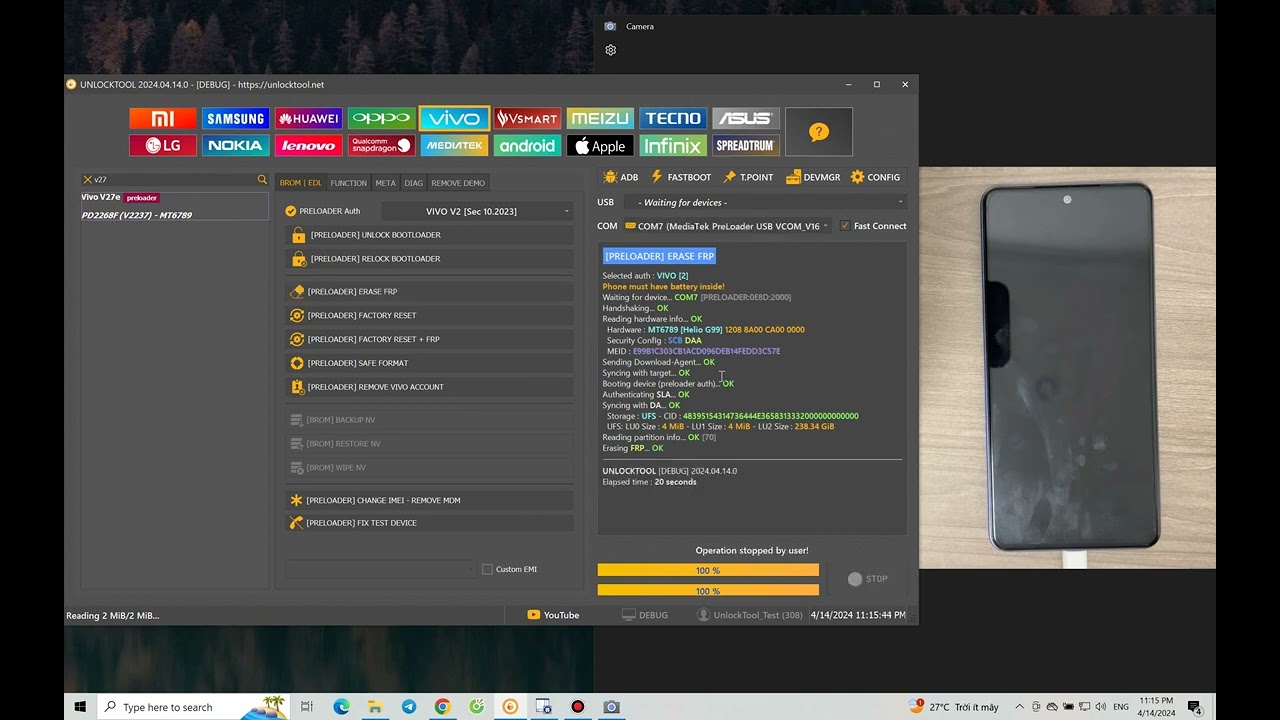Click PRELOADER REMOVE VIVO ACCOUNT
Screen dimensions: 1280x720
pos(430,387)
